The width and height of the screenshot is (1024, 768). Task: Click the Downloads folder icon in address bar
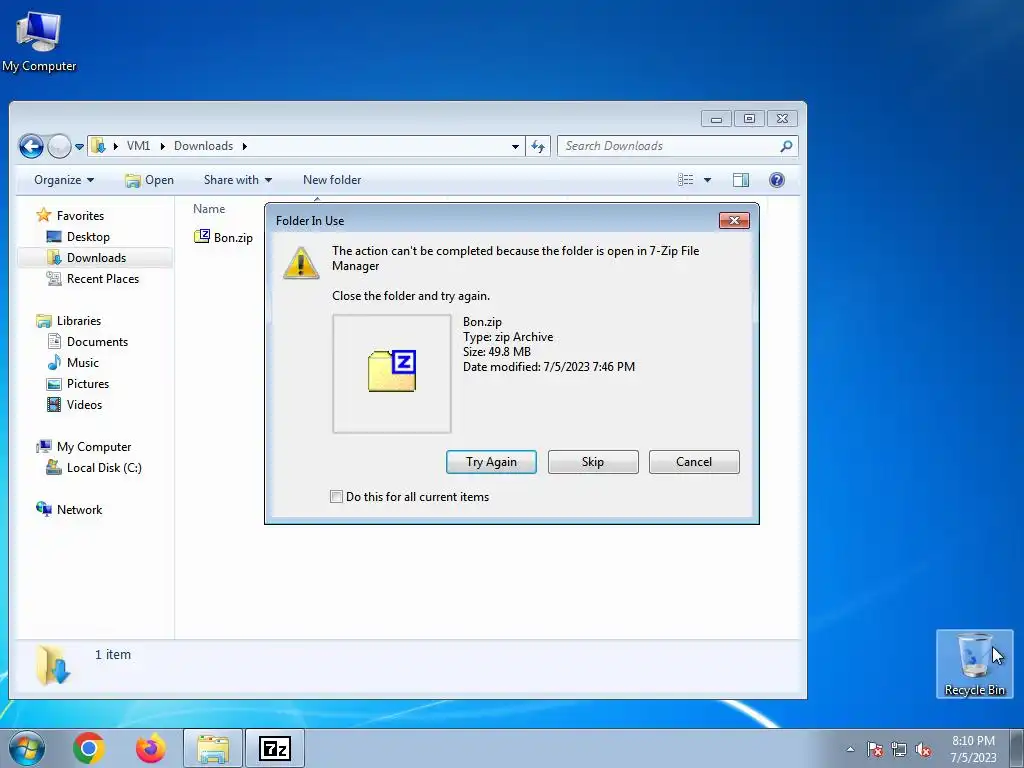[99, 146]
